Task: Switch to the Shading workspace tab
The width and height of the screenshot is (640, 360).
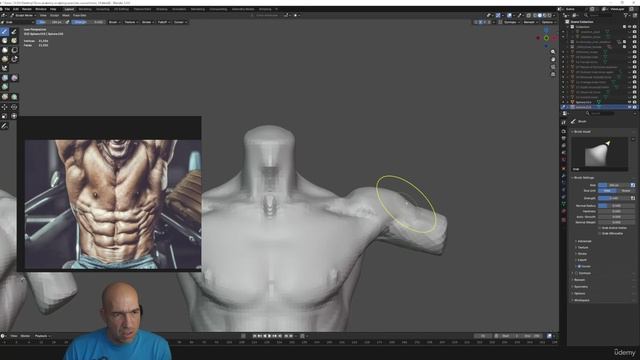Action: pyautogui.click(x=162, y=9)
